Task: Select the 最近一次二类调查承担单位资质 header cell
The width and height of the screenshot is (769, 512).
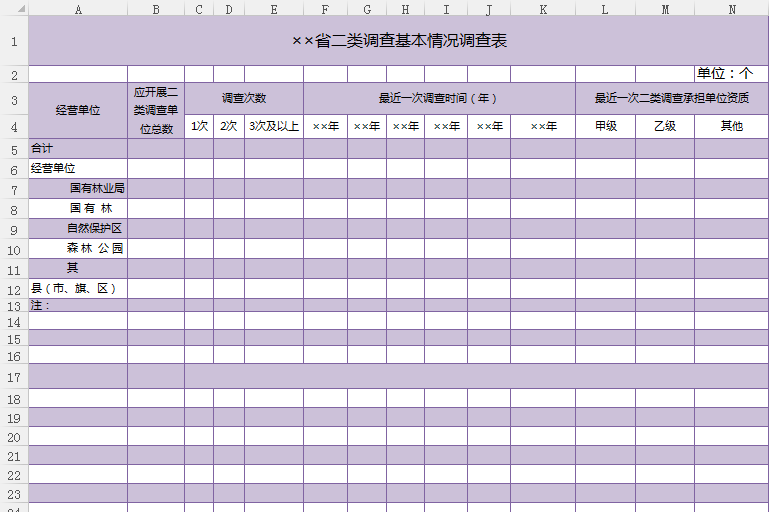Action: click(671, 99)
